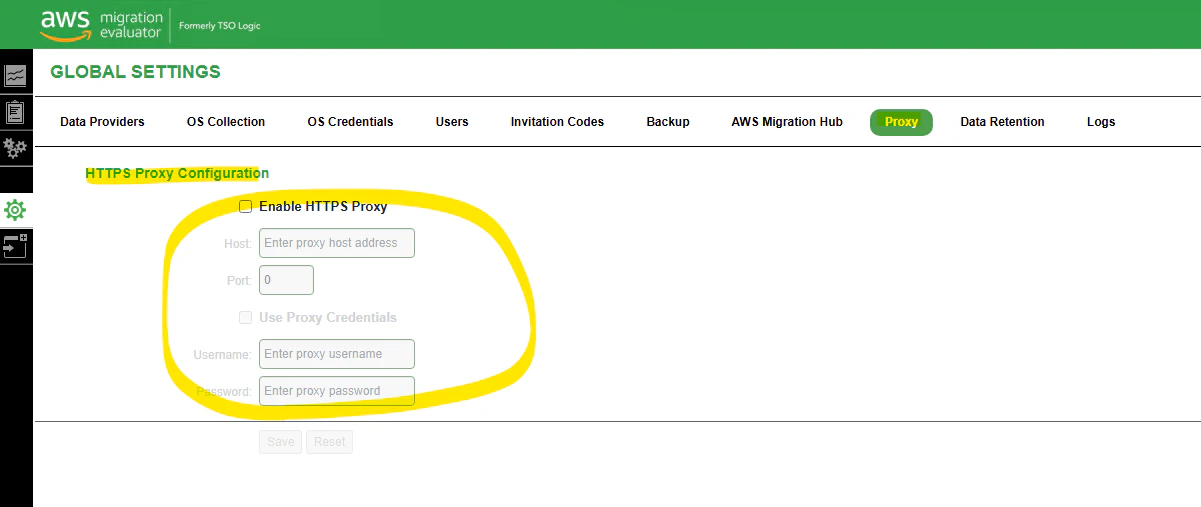Open the OS Credentials tab
1201x507 pixels.
pos(350,122)
